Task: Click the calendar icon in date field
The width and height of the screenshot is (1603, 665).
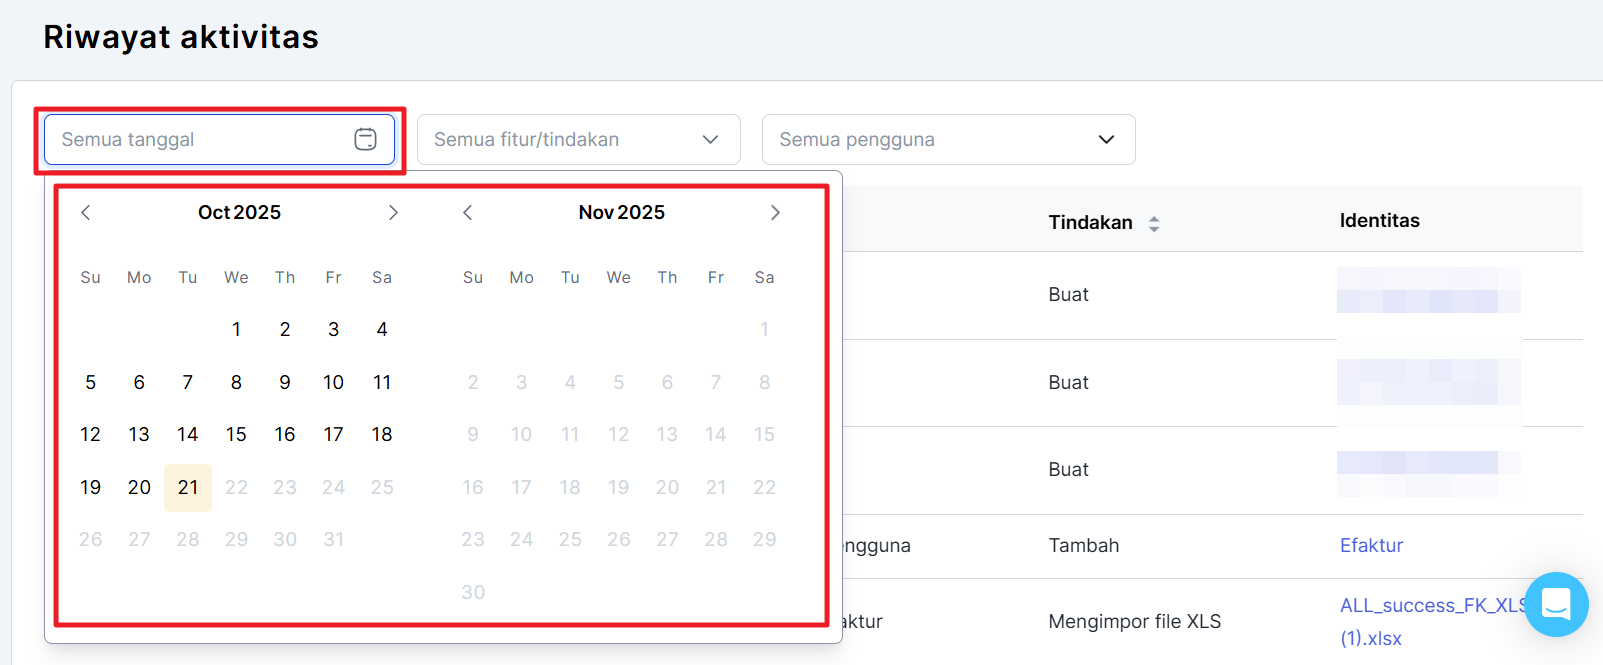Action: 366,140
